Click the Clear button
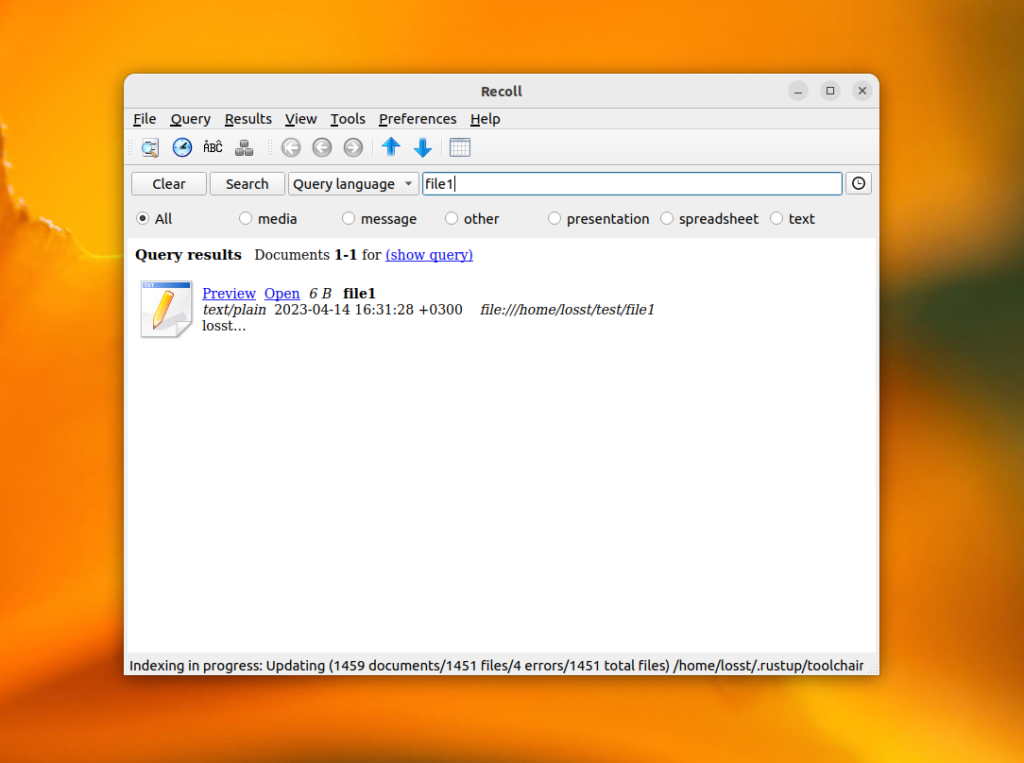 168,183
